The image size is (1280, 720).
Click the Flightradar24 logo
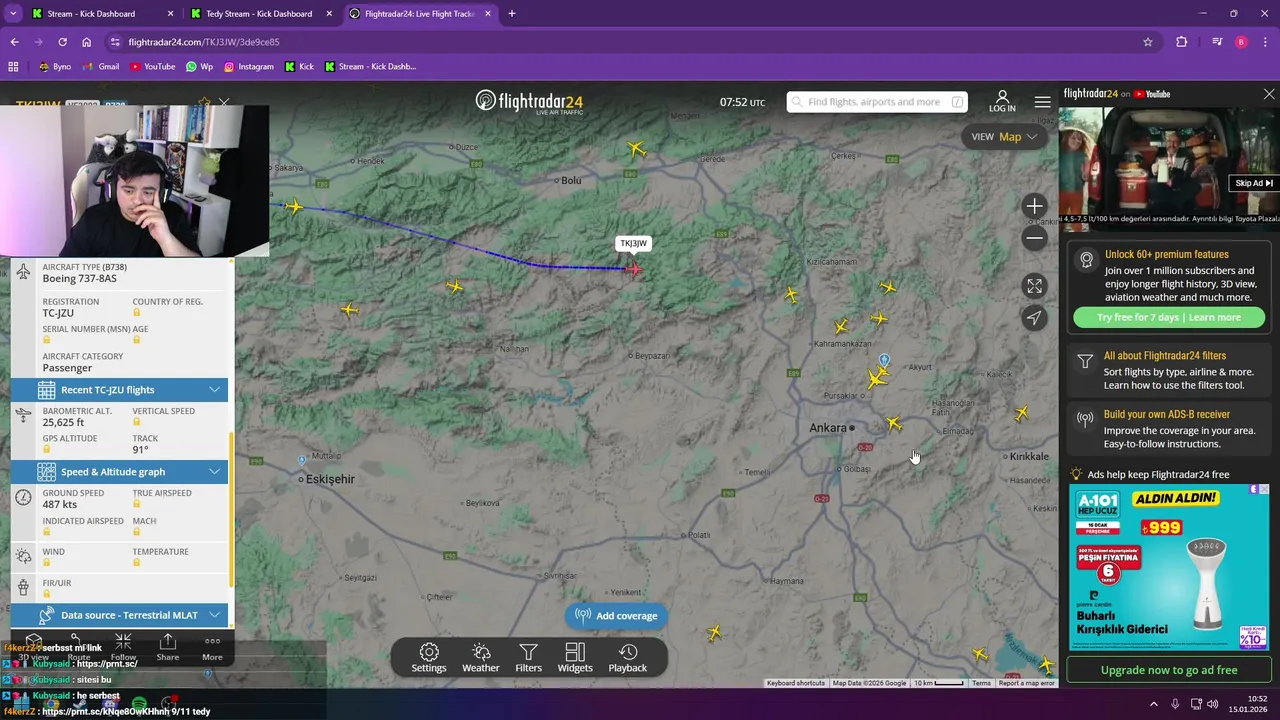click(529, 102)
